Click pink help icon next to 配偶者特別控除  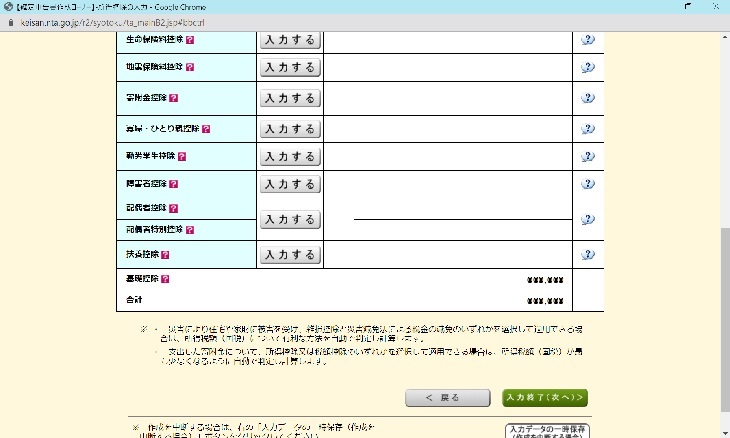(190, 230)
